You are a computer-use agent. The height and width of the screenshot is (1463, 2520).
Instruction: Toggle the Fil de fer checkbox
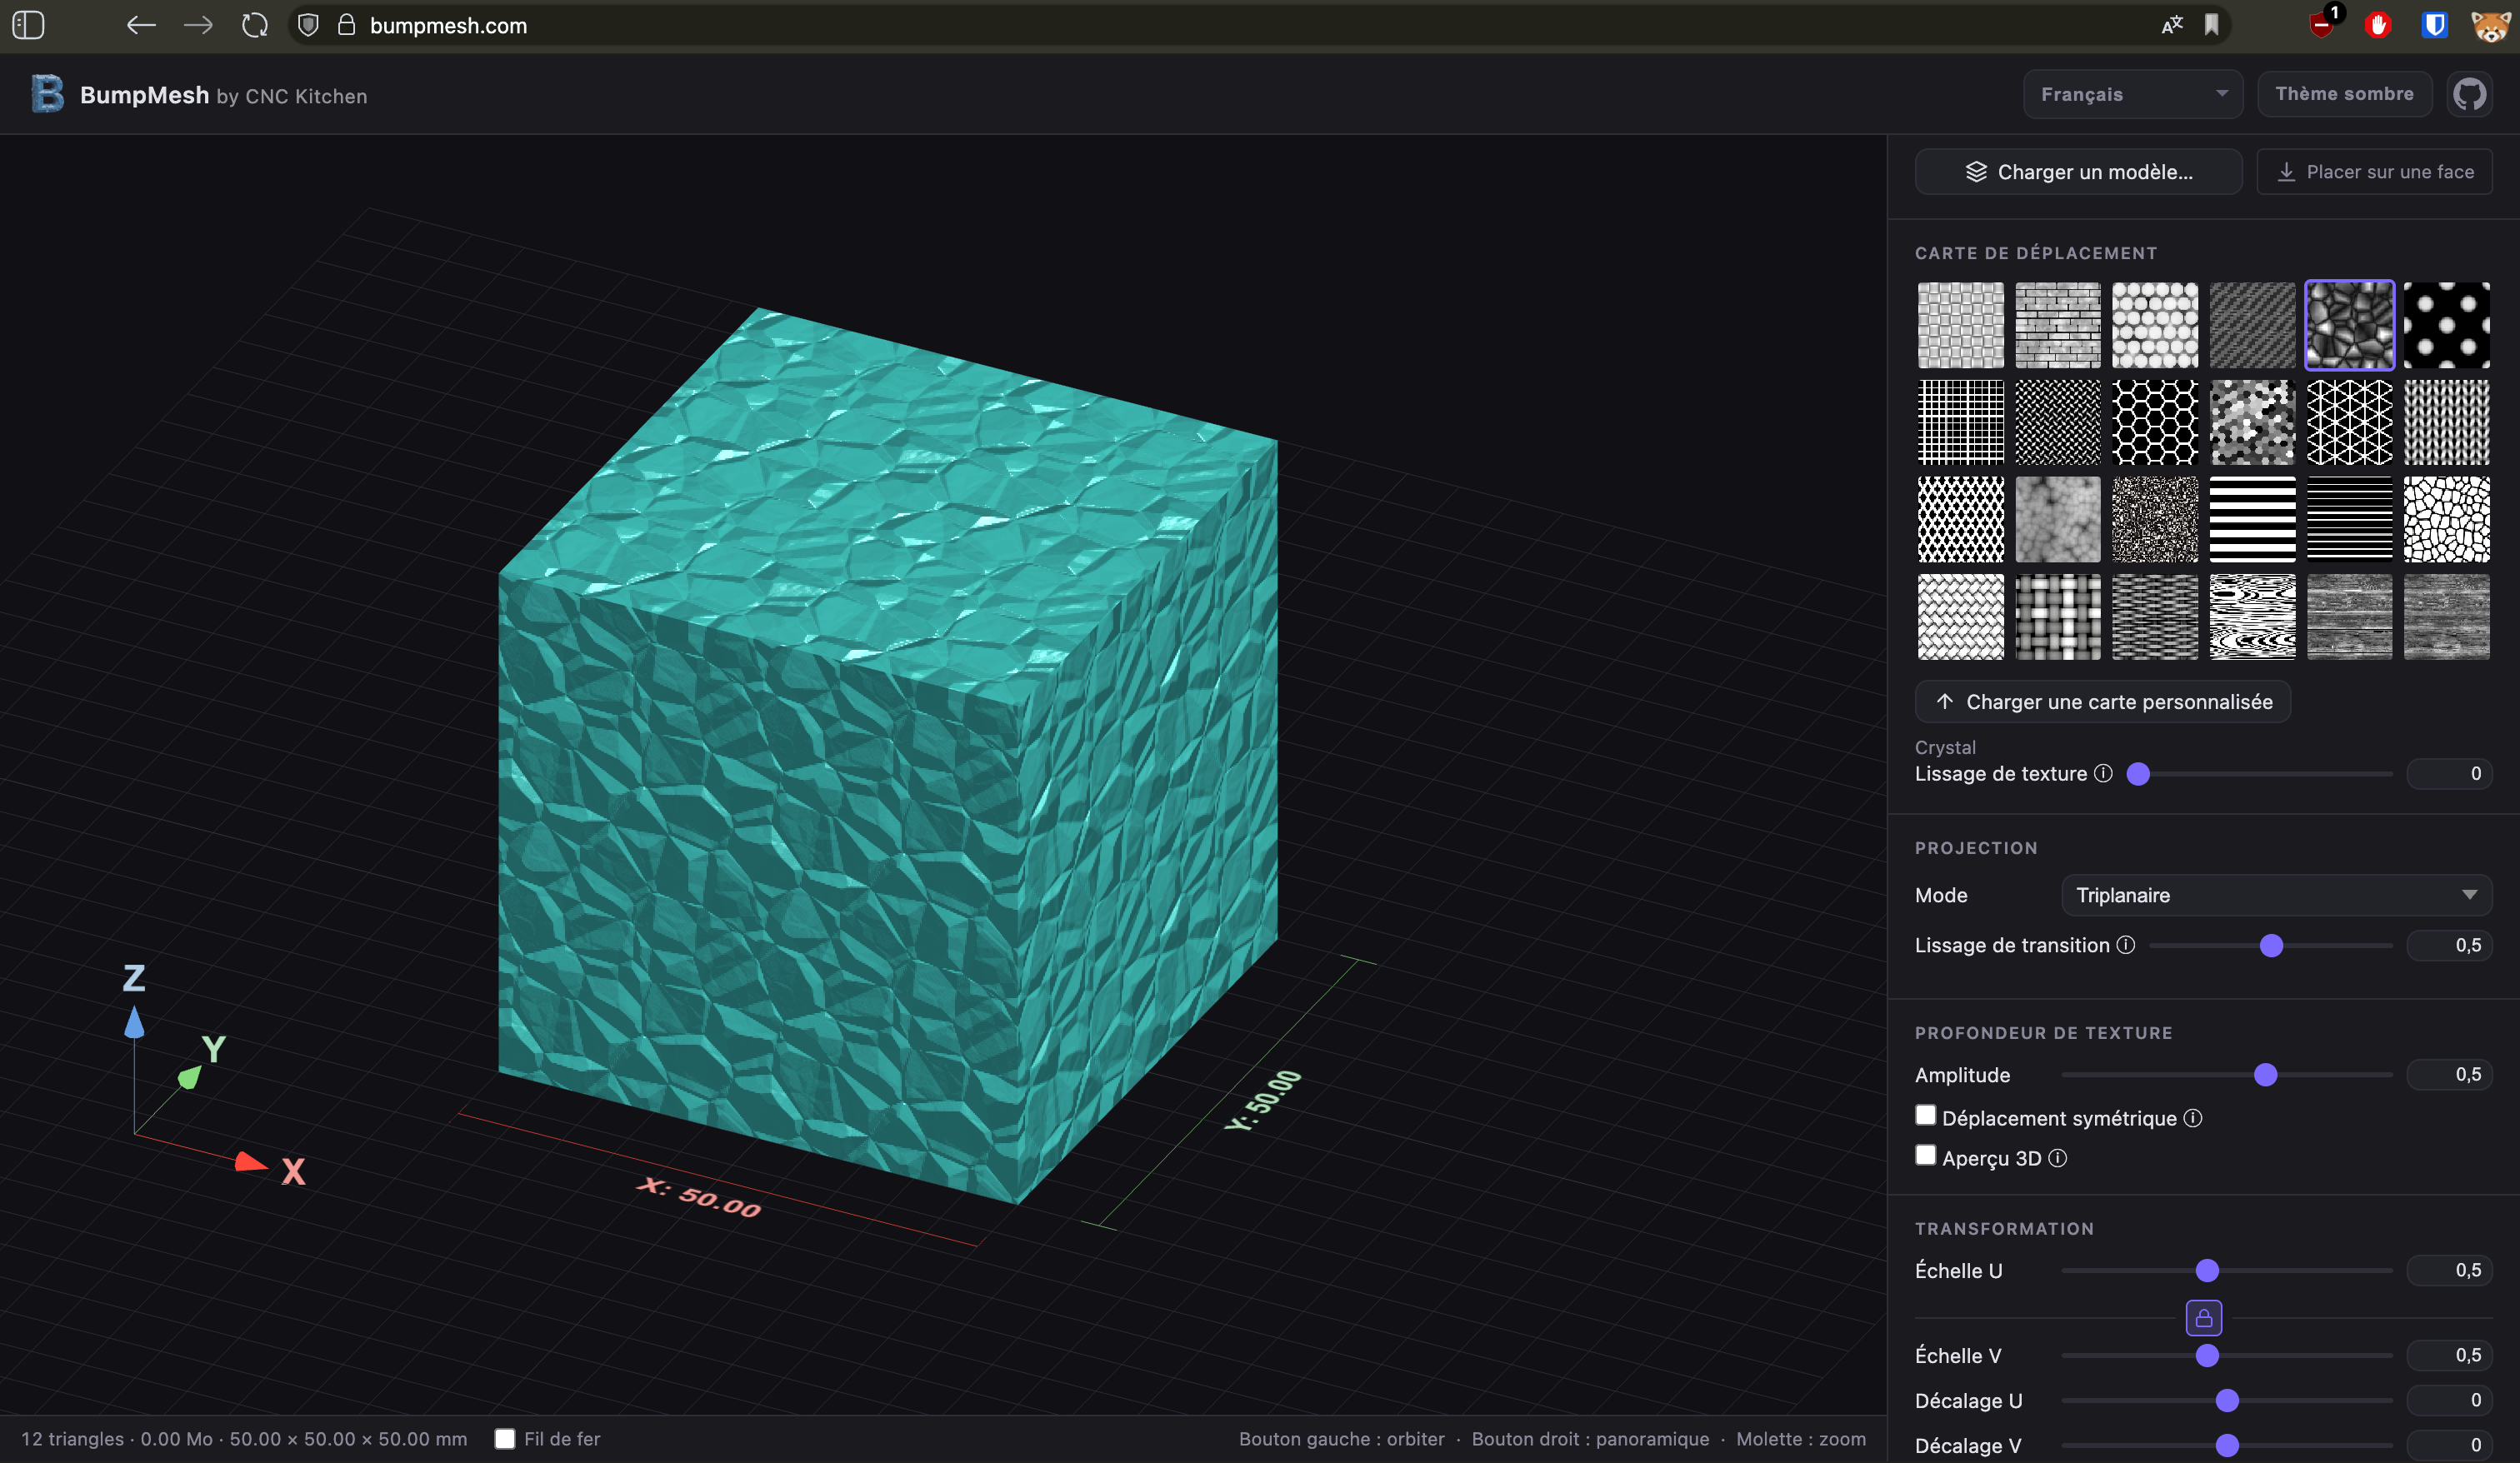point(505,1439)
